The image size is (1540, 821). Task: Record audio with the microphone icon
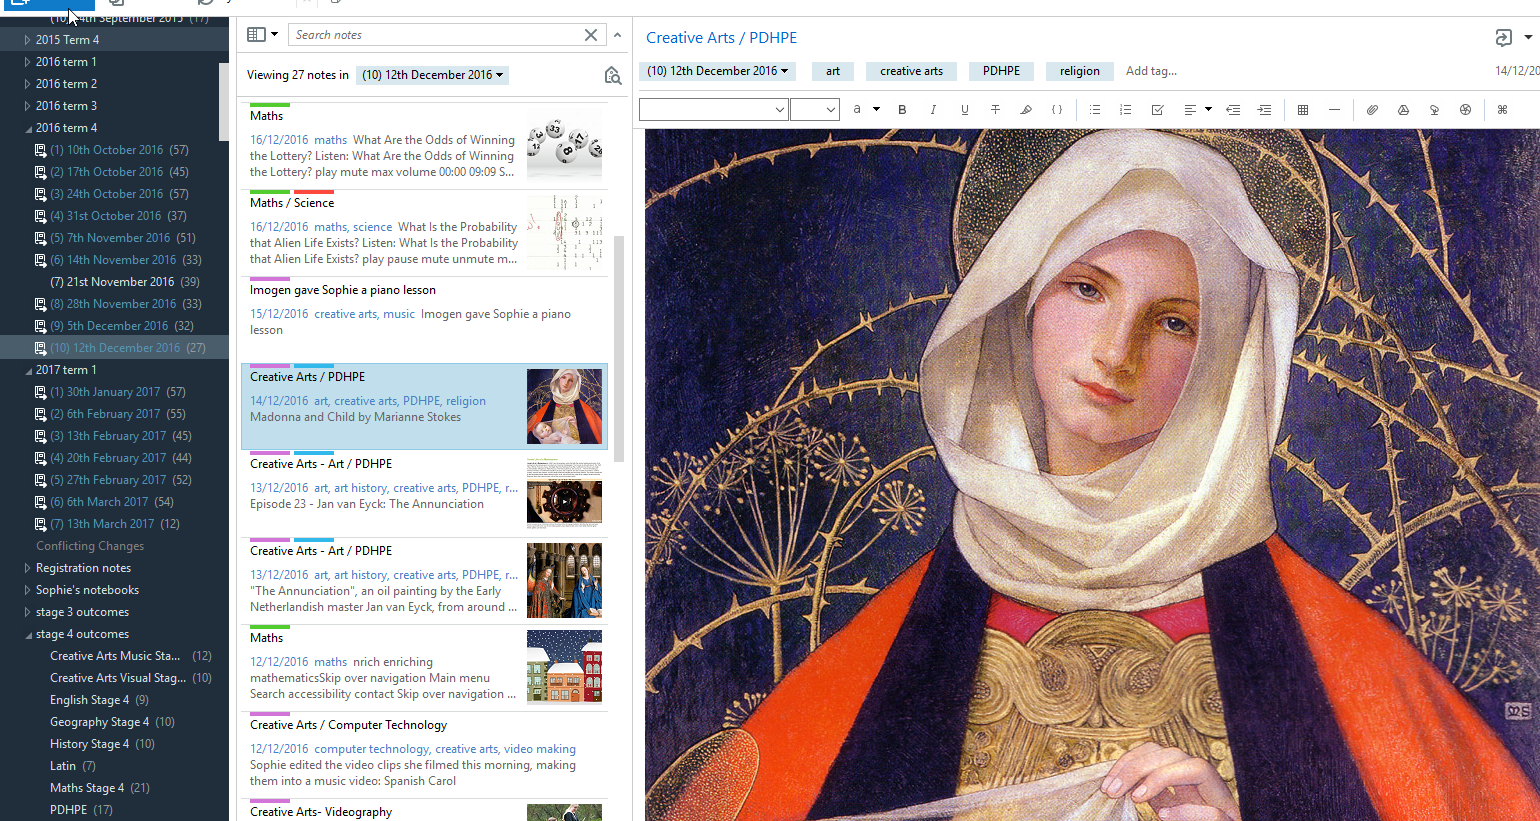pyautogui.click(x=1434, y=110)
